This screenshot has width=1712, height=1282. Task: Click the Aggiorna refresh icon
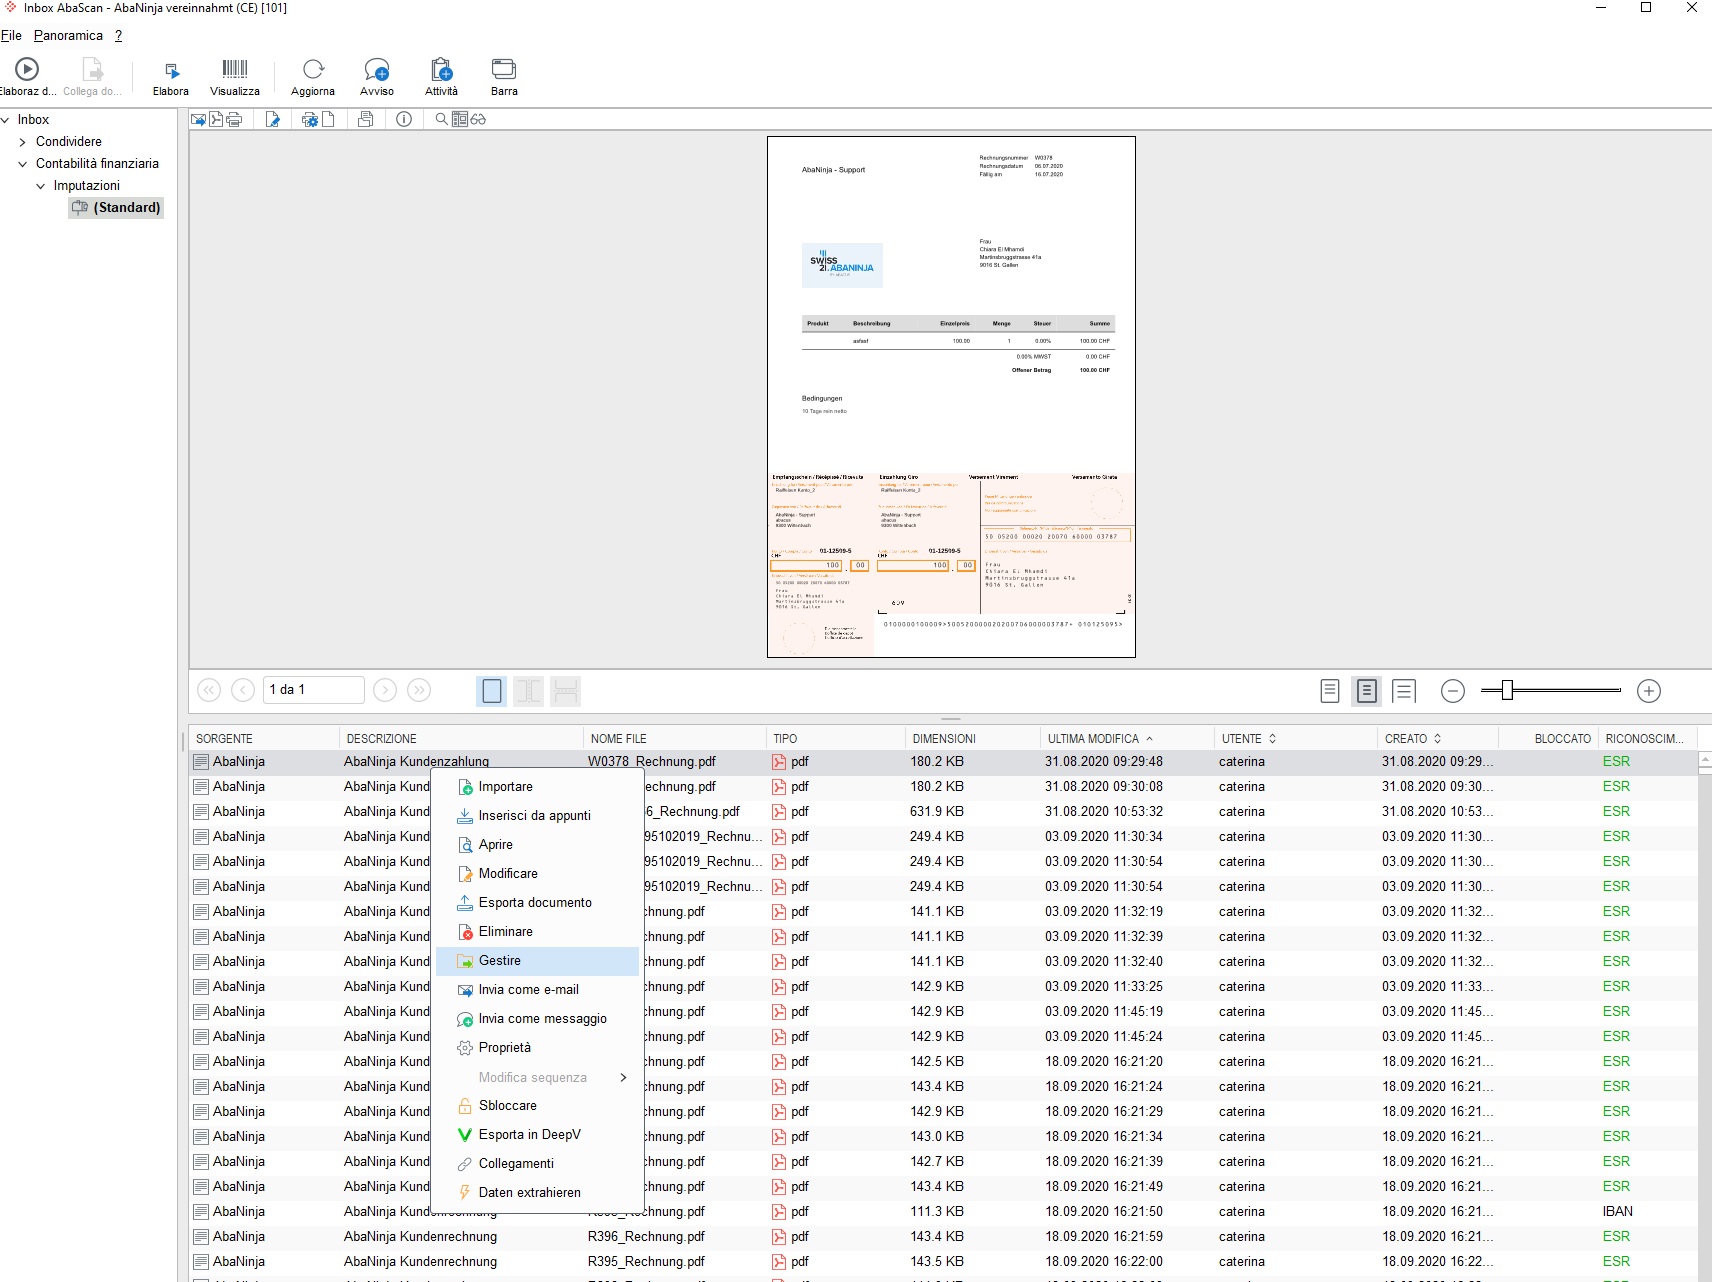coord(313,69)
